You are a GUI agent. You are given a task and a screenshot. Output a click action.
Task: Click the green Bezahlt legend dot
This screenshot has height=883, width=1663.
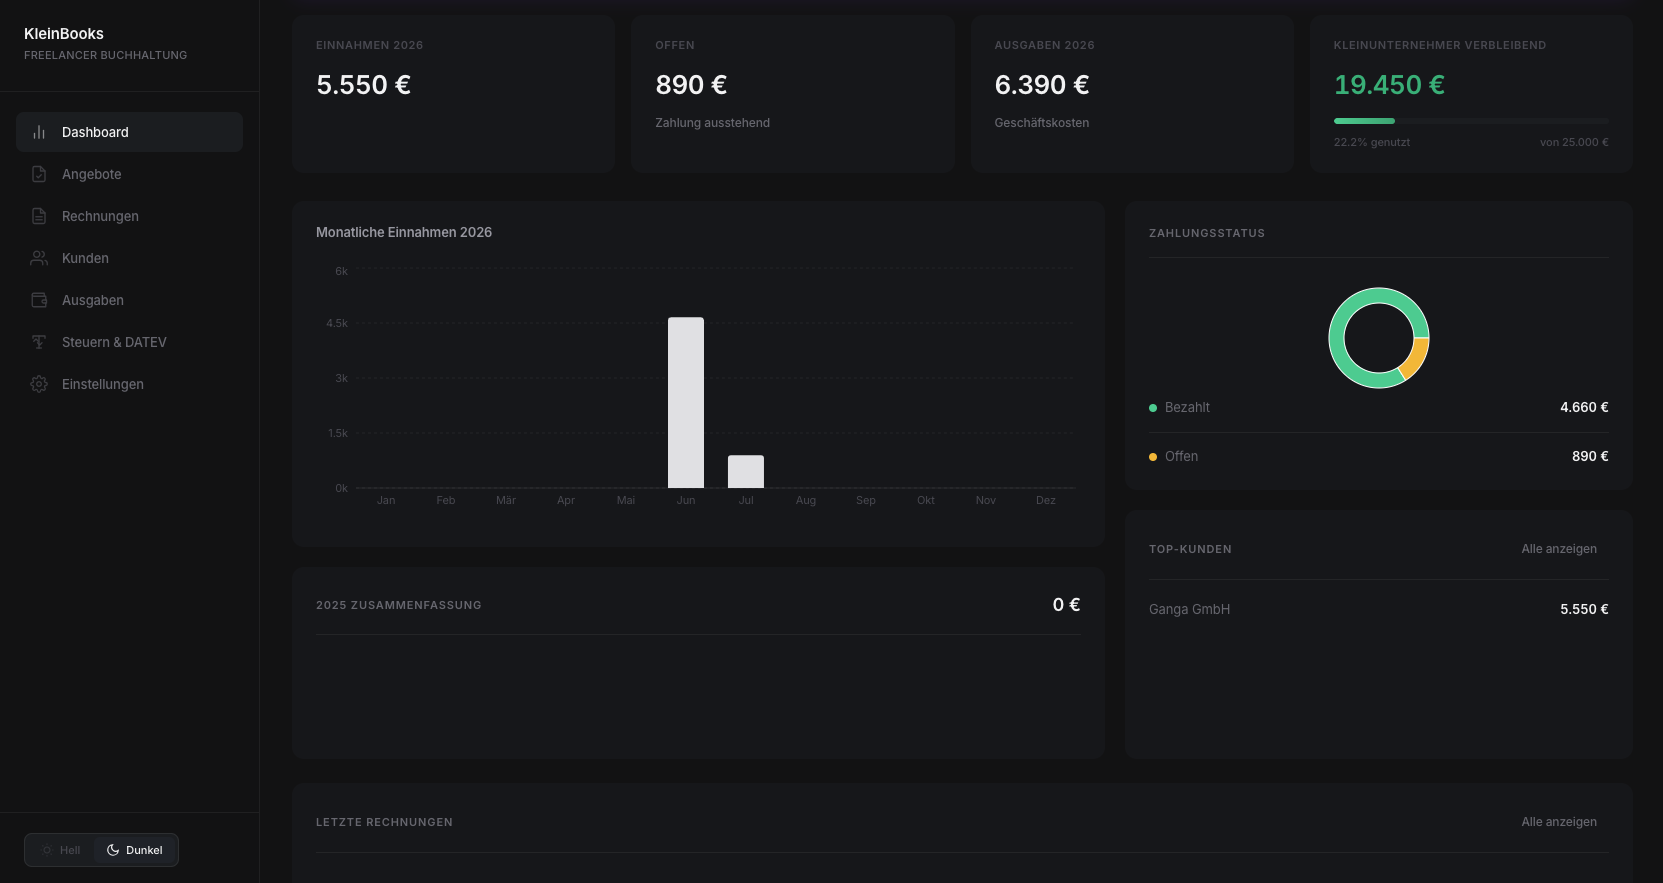(1153, 408)
